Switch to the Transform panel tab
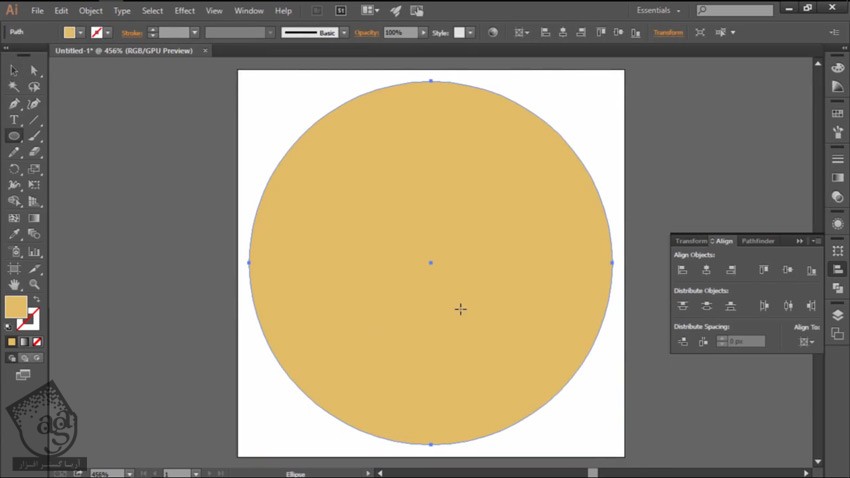This screenshot has width=850, height=478. [691, 241]
